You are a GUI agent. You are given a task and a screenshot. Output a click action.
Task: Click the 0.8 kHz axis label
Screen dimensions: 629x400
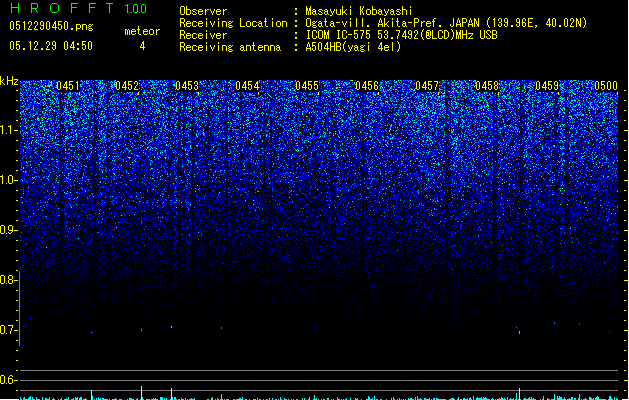pos(9,280)
